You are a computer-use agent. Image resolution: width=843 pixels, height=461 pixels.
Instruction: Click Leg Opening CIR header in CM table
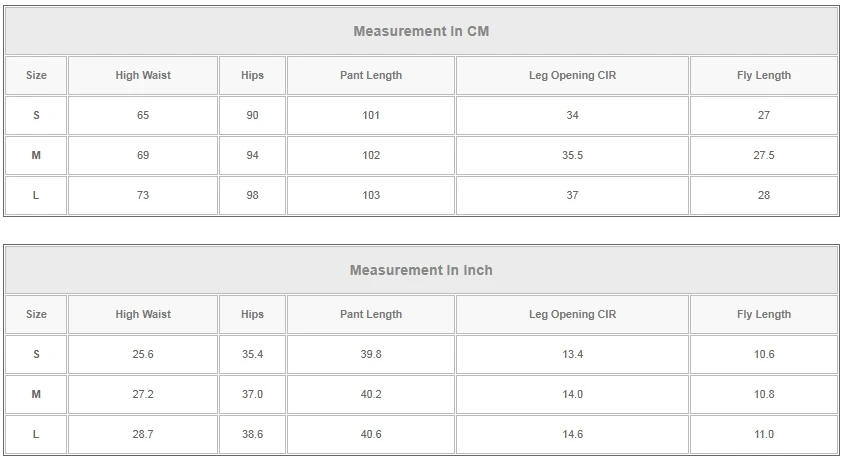[x=572, y=76]
